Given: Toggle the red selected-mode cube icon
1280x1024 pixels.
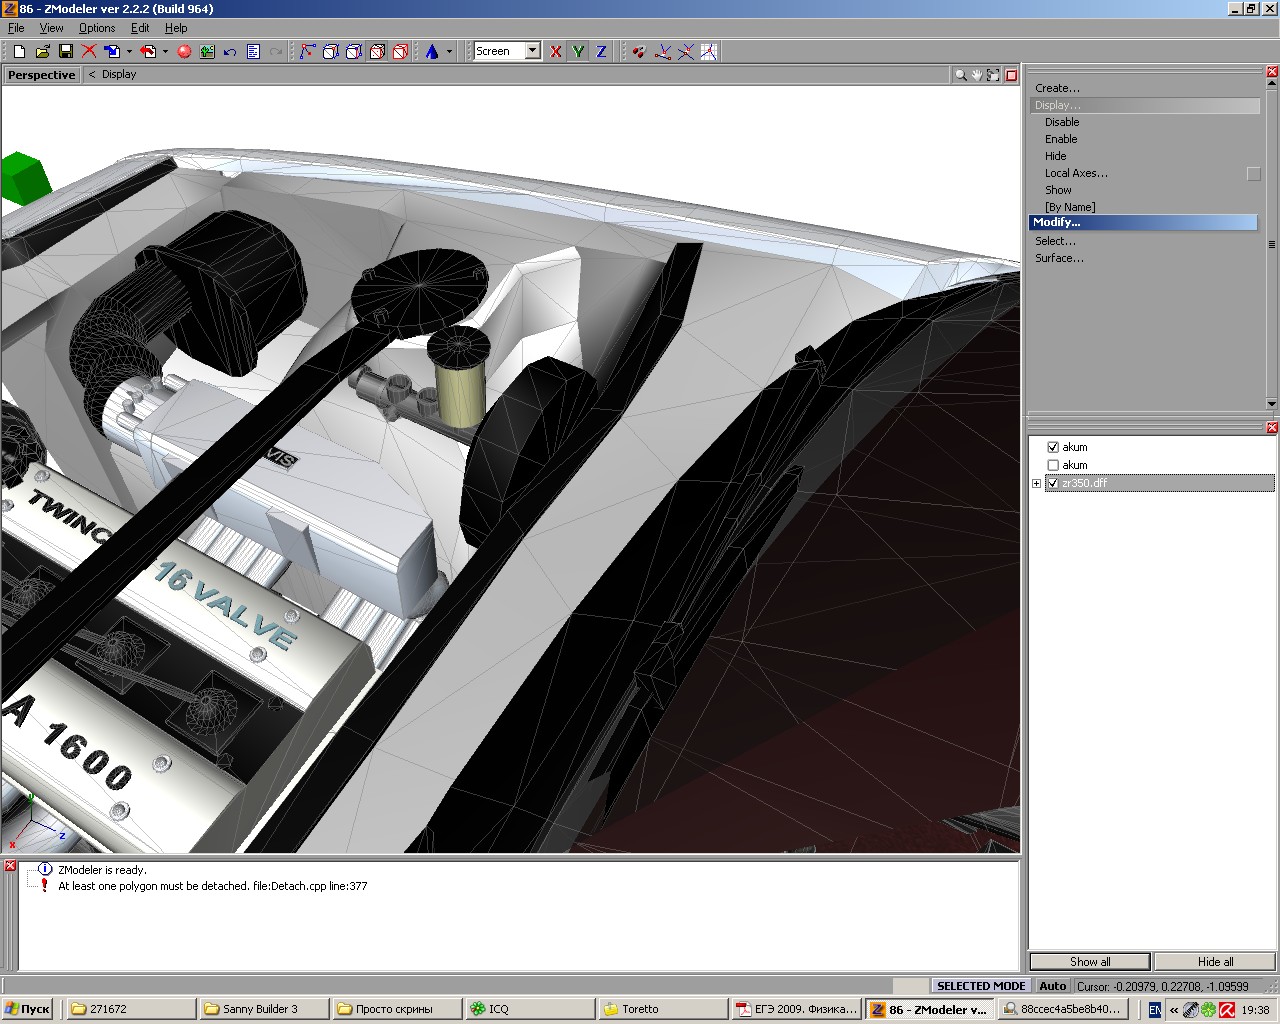Looking at the screenshot, I should click(400, 51).
